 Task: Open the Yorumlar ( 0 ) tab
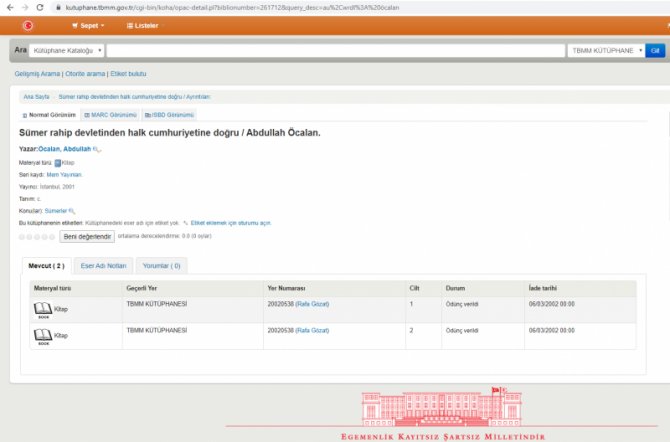(x=161, y=266)
